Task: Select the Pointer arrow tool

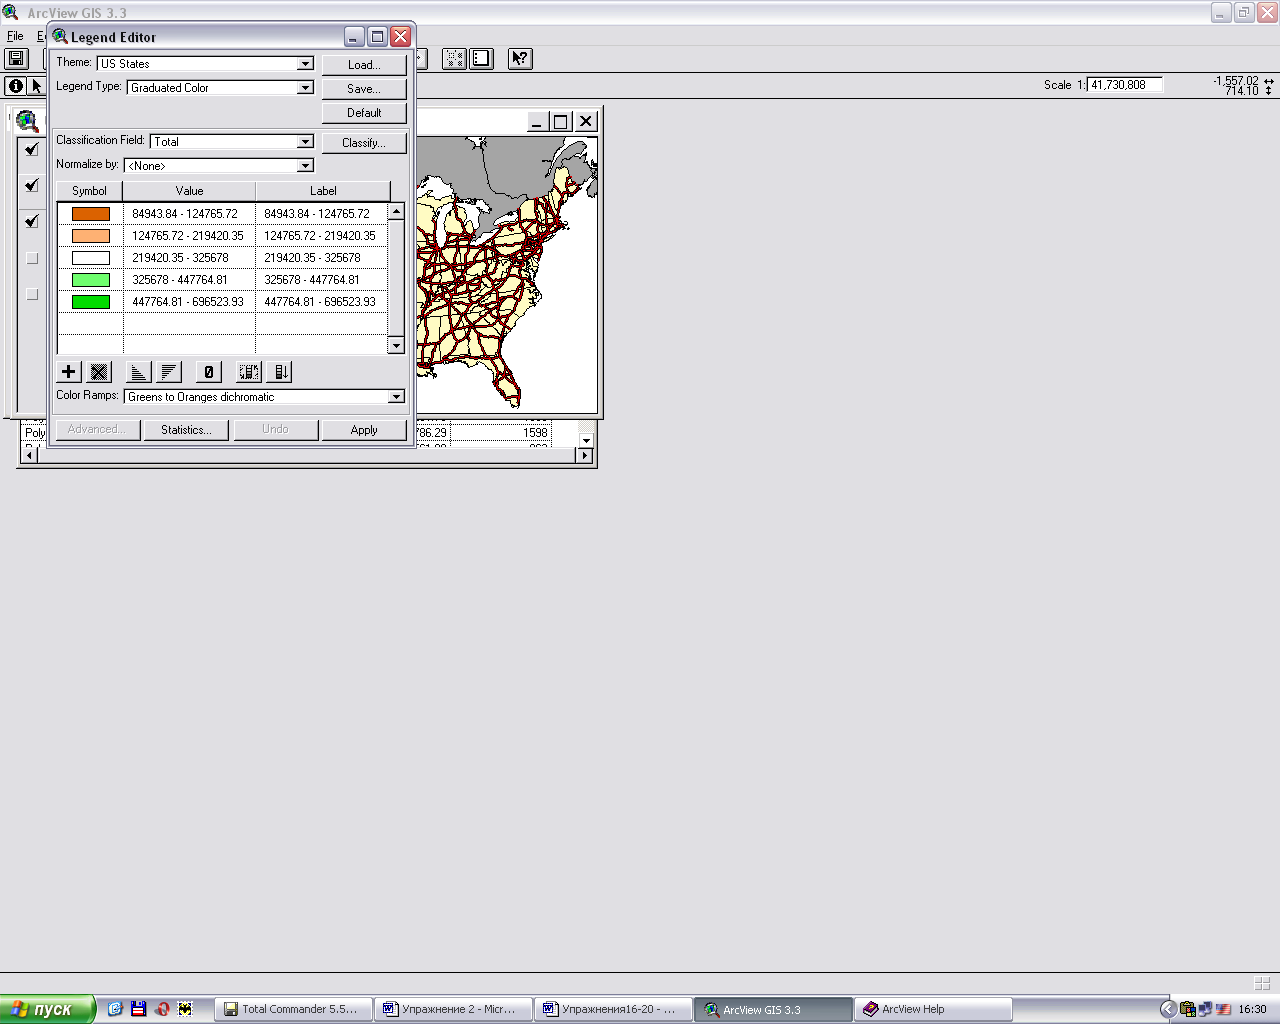Action: point(37,86)
